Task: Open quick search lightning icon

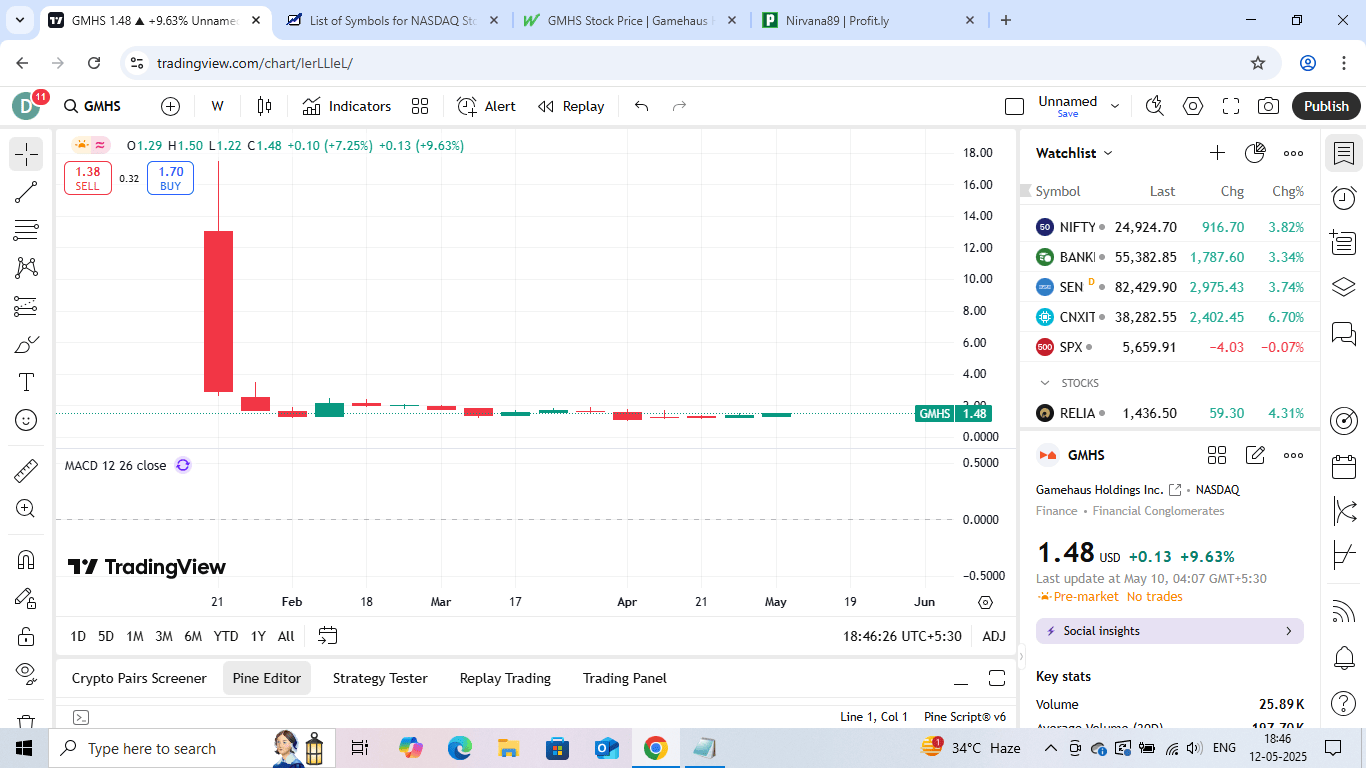Action: 1155,106
